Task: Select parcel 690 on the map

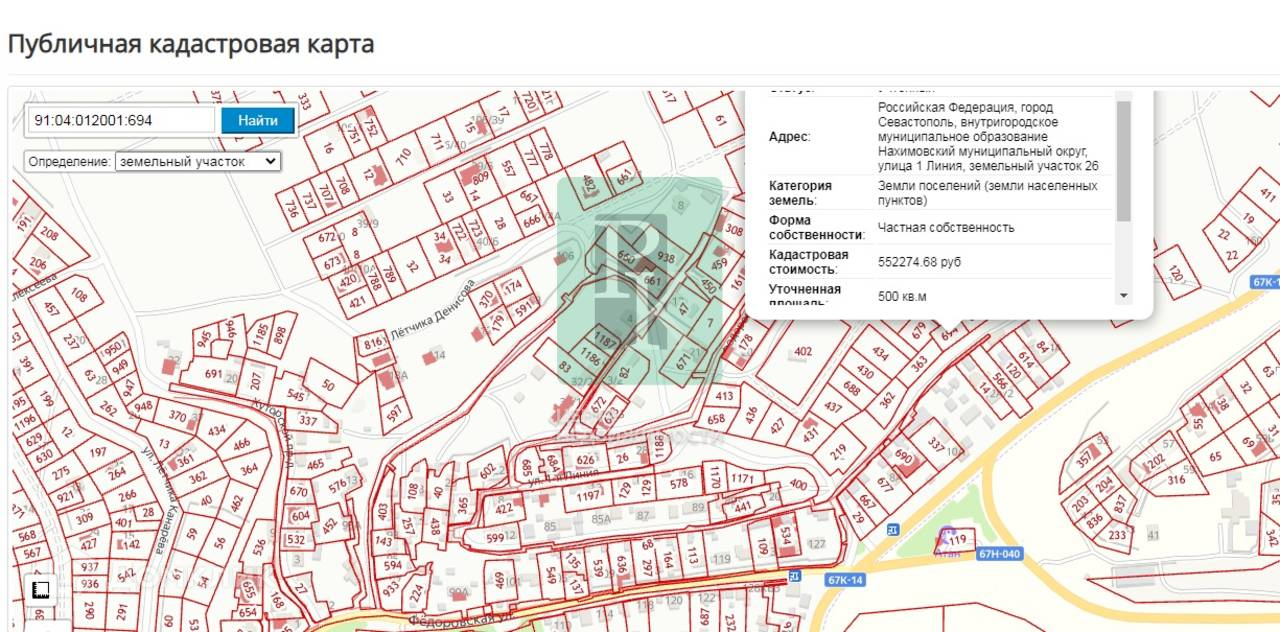Action: (x=903, y=456)
